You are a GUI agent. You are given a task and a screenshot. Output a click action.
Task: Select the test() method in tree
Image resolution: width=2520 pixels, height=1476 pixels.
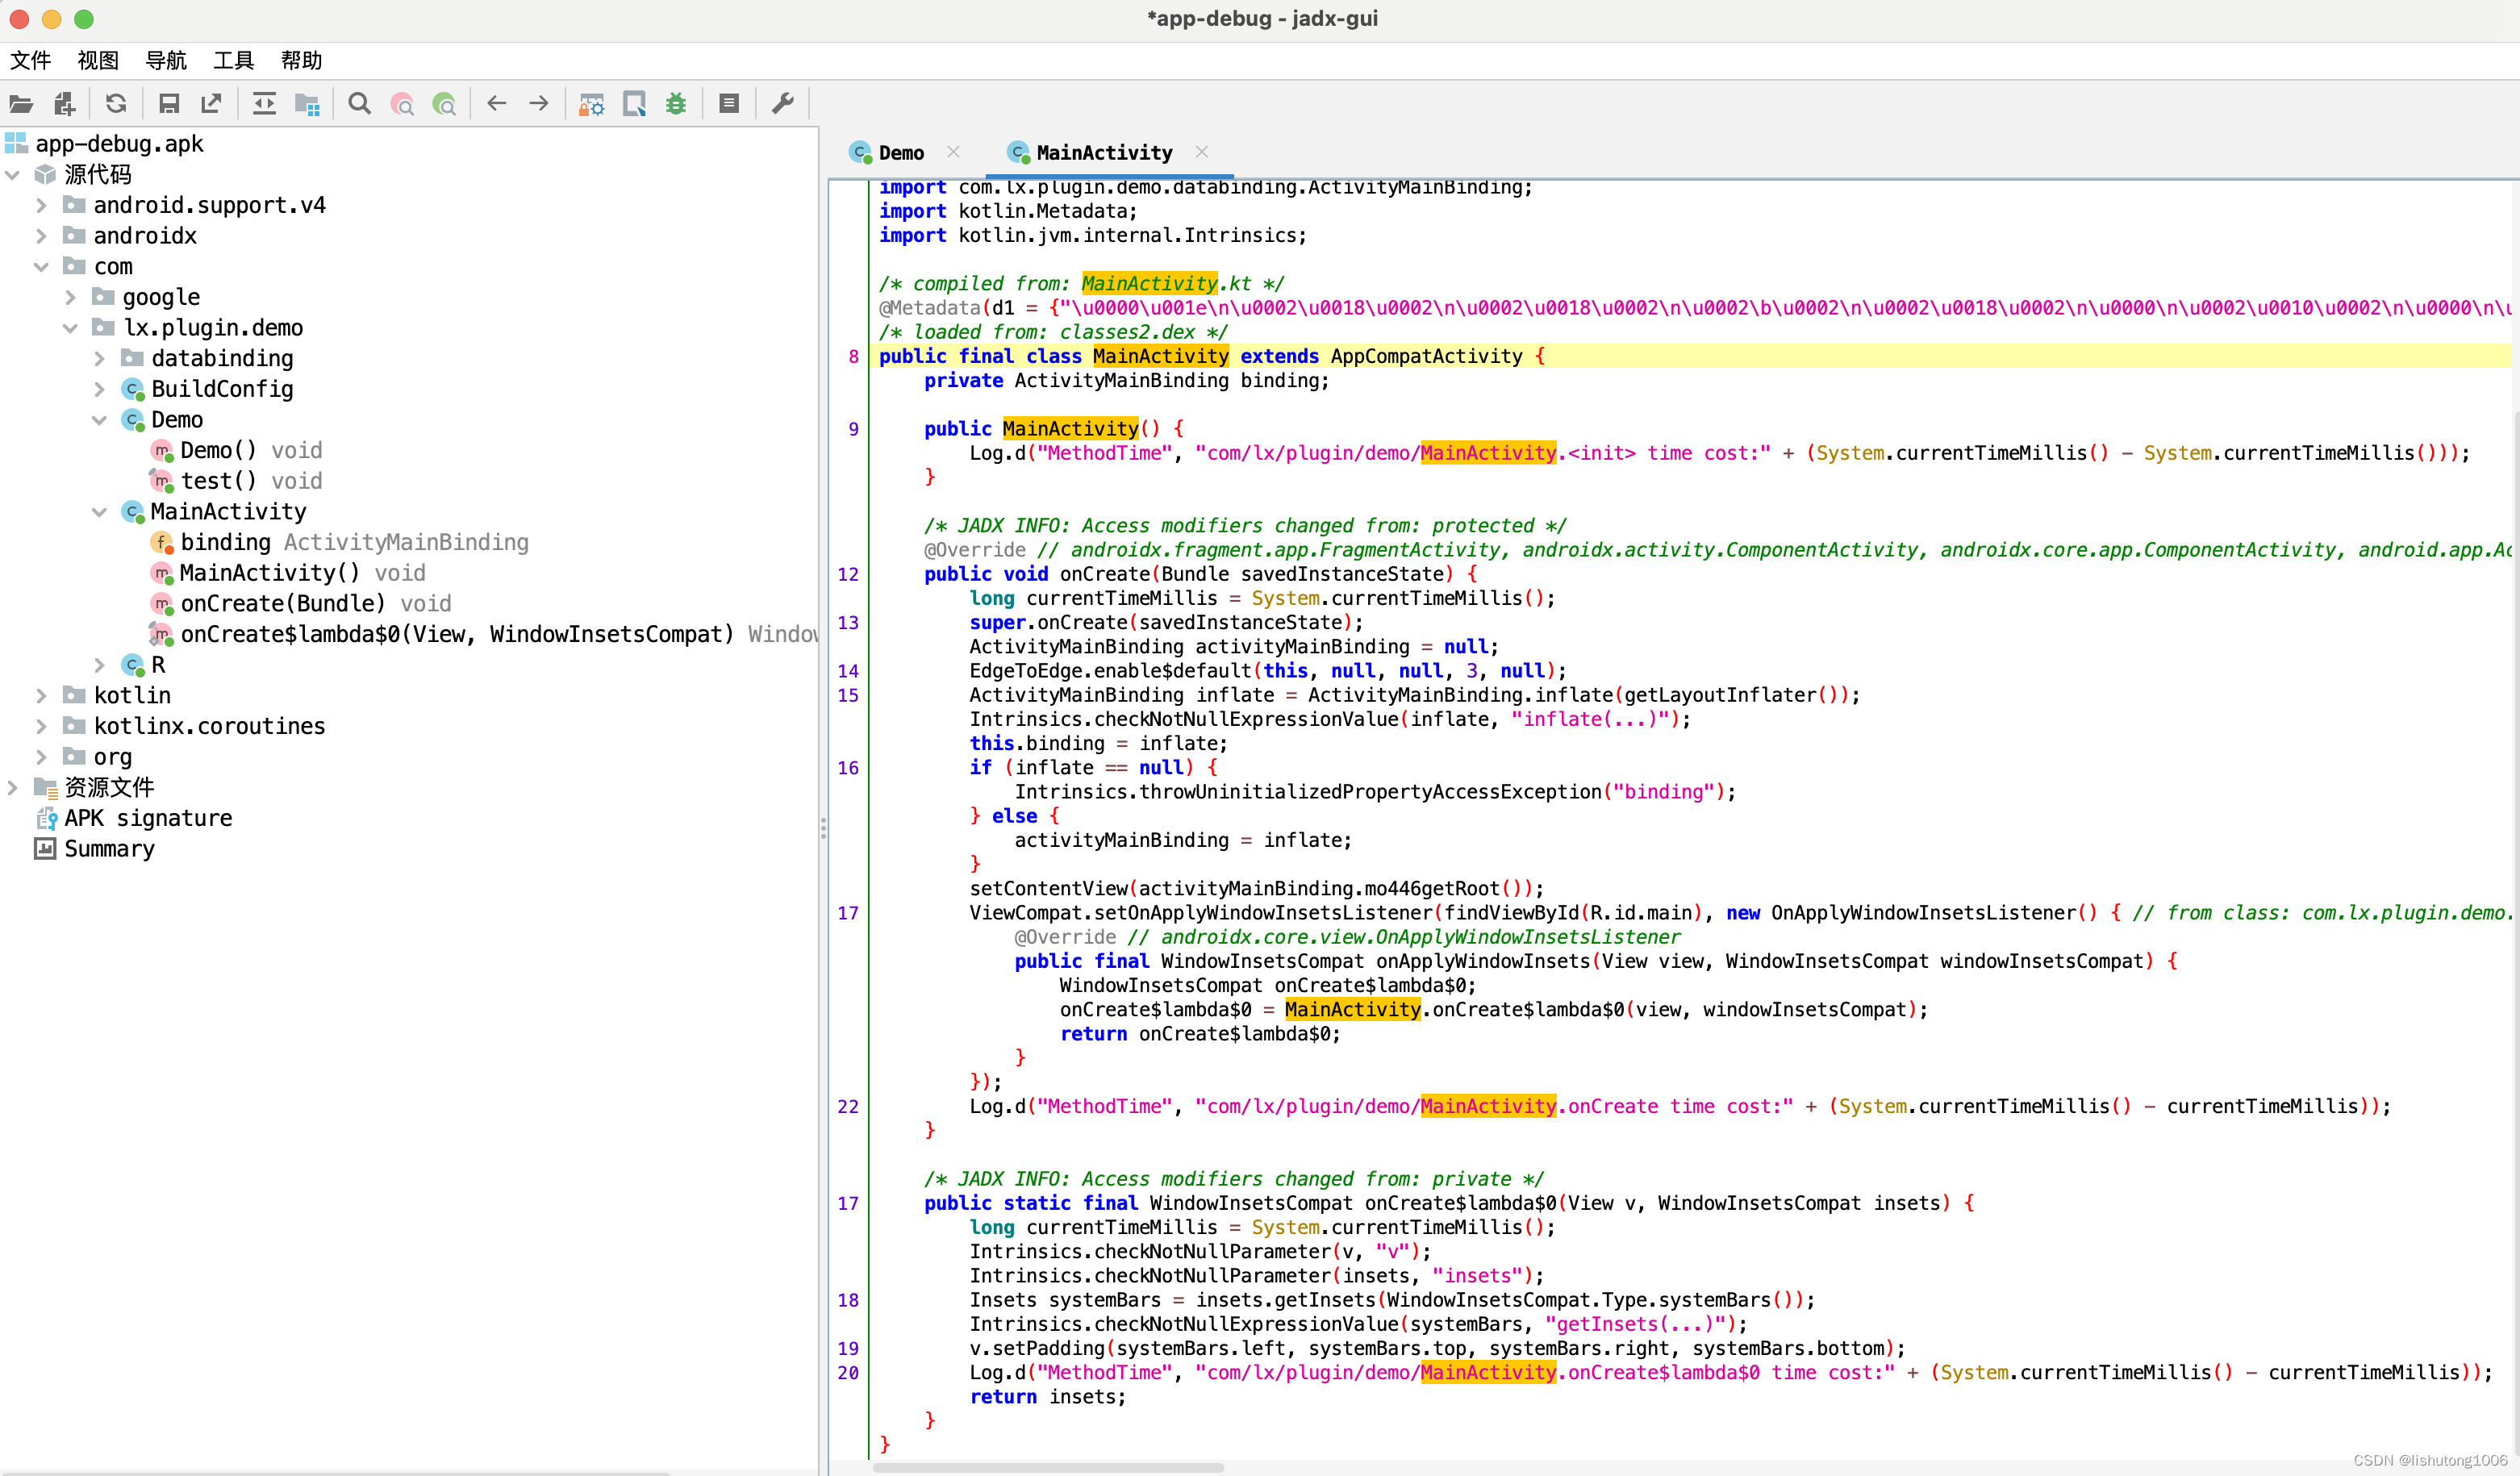pyautogui.click(x=218, y=481)
